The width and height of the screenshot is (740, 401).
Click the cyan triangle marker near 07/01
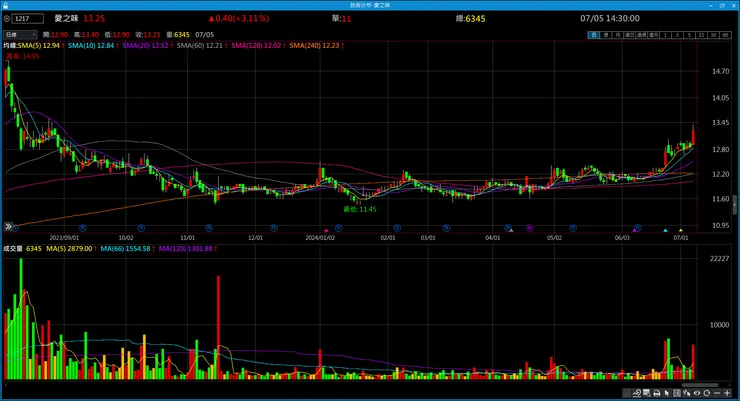click(x=665, y=230)
